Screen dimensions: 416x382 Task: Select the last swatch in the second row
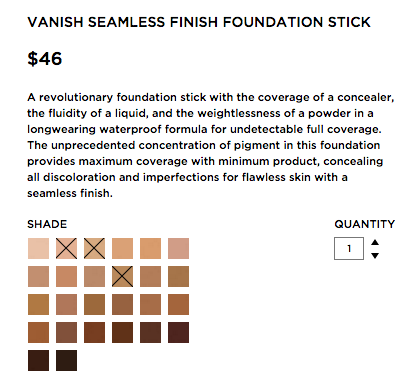(178, 276)
